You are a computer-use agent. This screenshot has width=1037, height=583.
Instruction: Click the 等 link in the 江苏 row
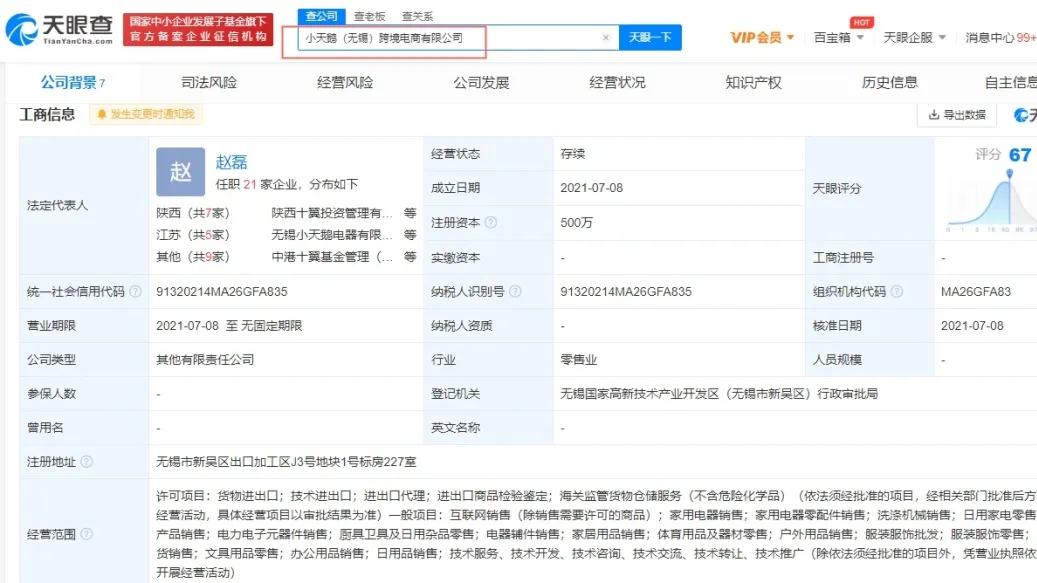(x=410, y=235)
